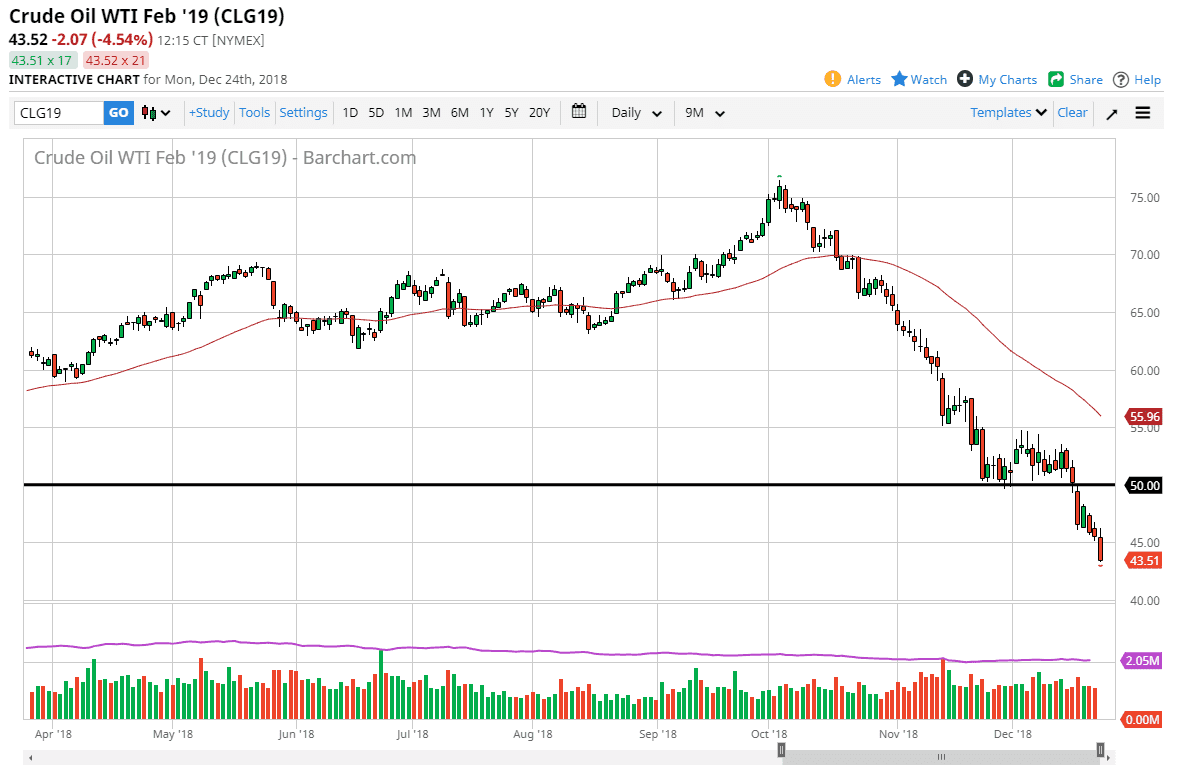Click the 50.00 horizontal line price label
The width and height of the screenshot is (1177, 766).
1143,485
